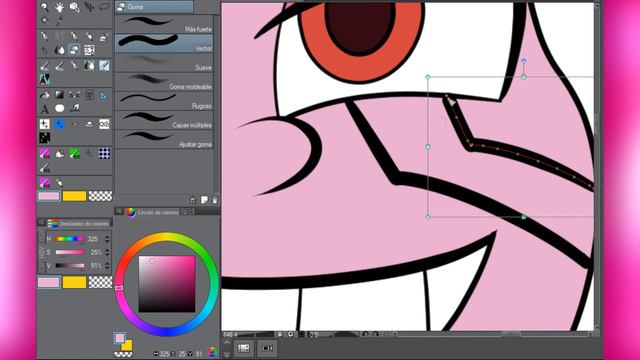The image size is (640, 360).
Task: Select the Hand move-view tool
Action: (x=60, y=7)
